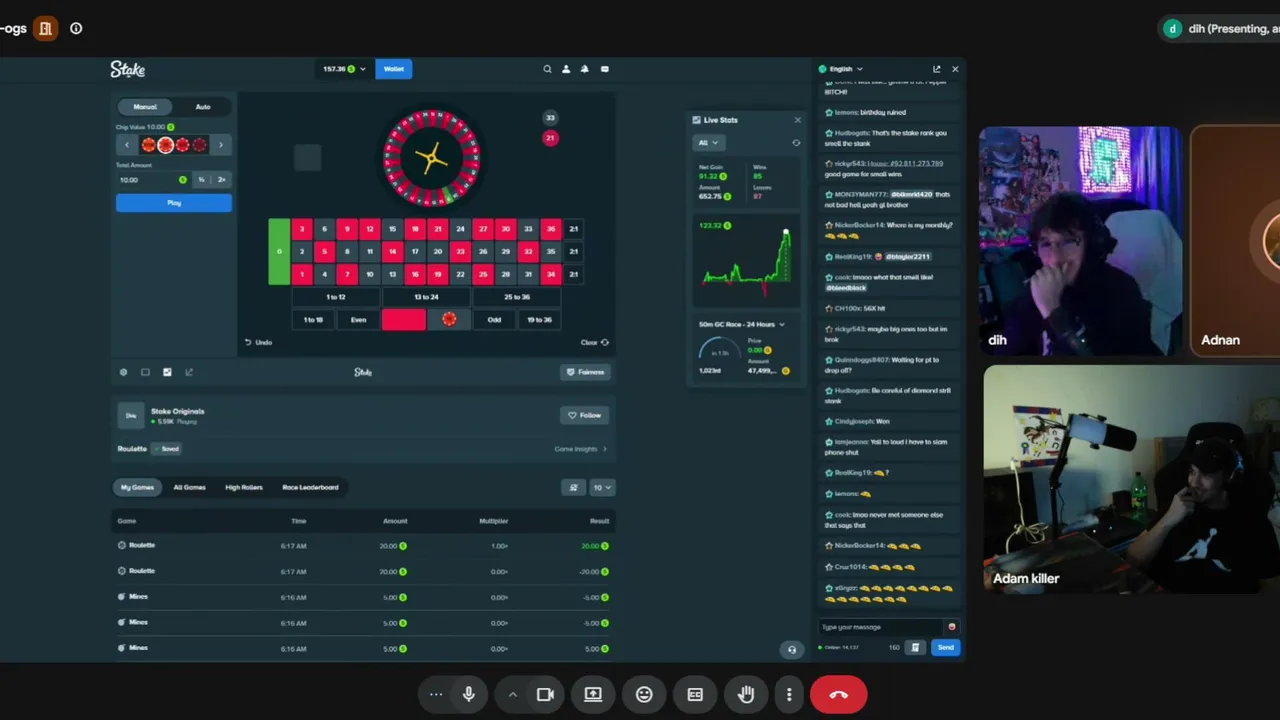Toggle the live stats chart icon
This screenshot has height=720, width=1280.
tap(167, 372)
